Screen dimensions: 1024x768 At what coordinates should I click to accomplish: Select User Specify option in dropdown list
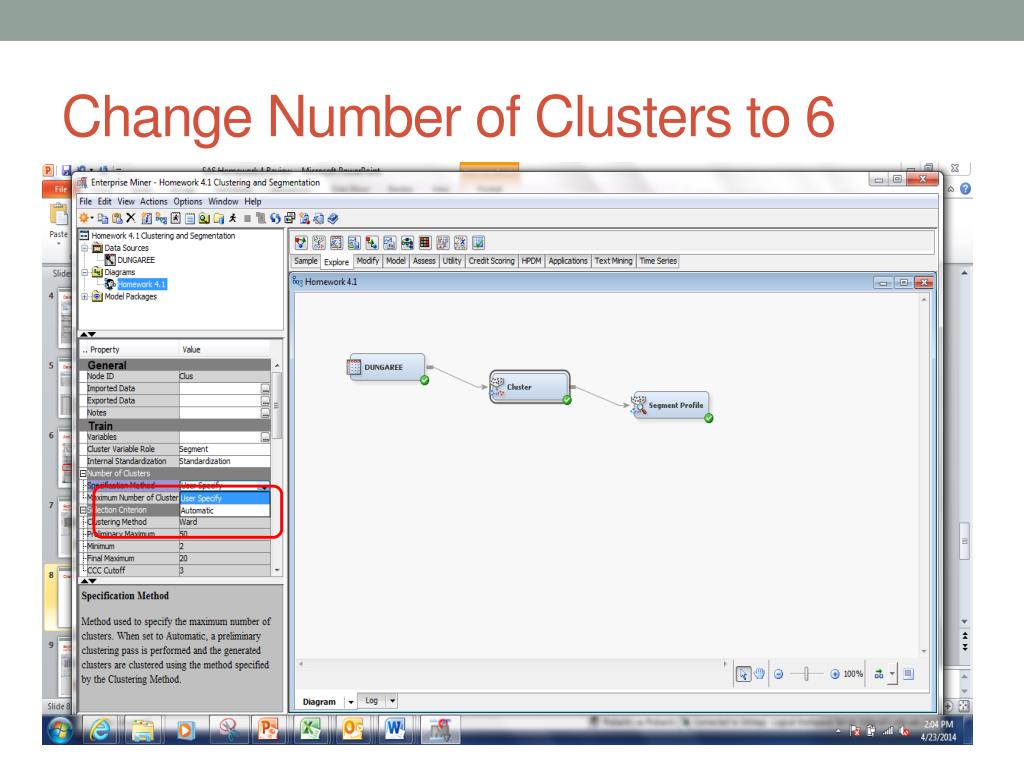[224, 498]
